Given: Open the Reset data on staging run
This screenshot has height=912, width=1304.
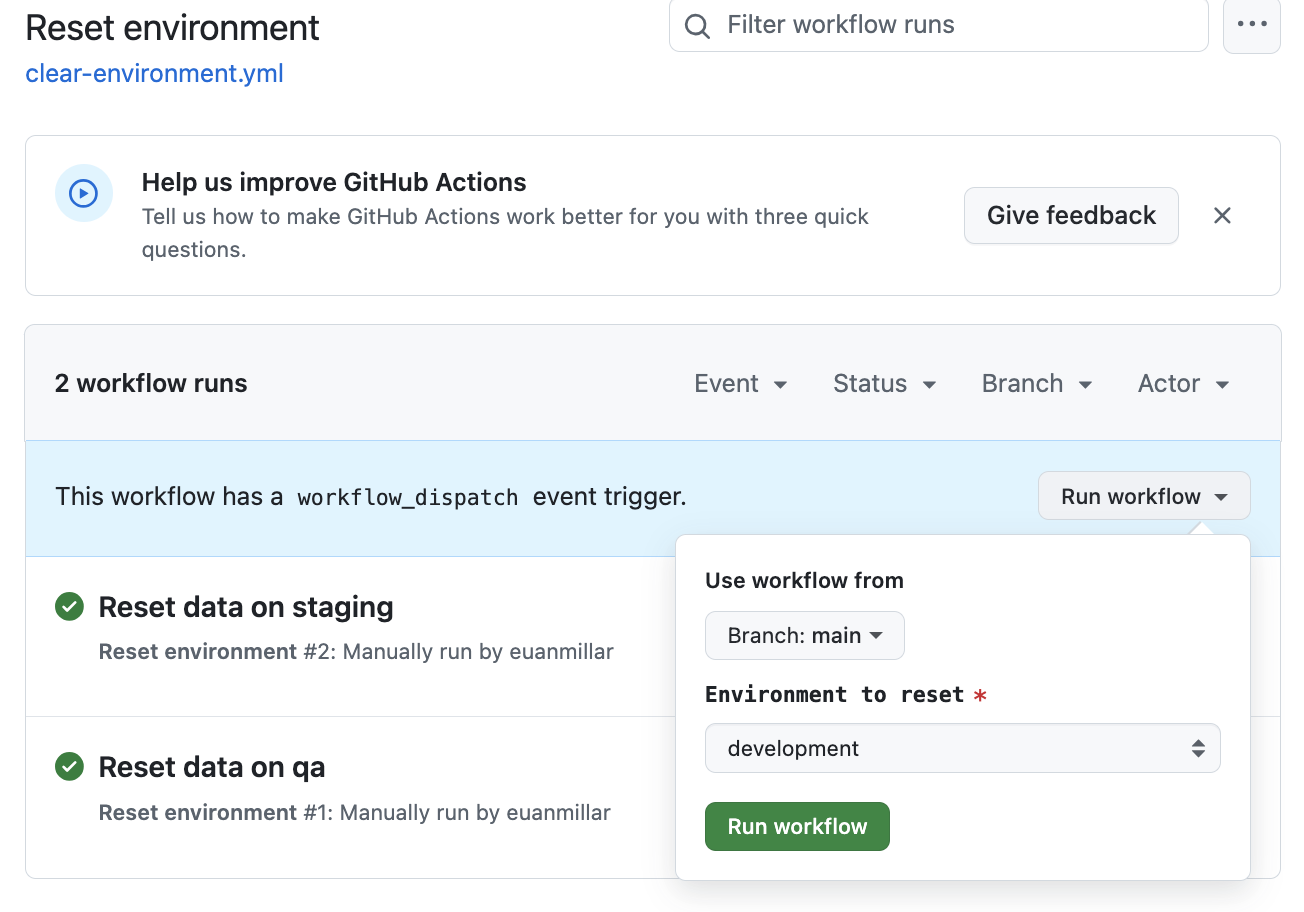Looking at the screenshot, I should coord(245,607).
